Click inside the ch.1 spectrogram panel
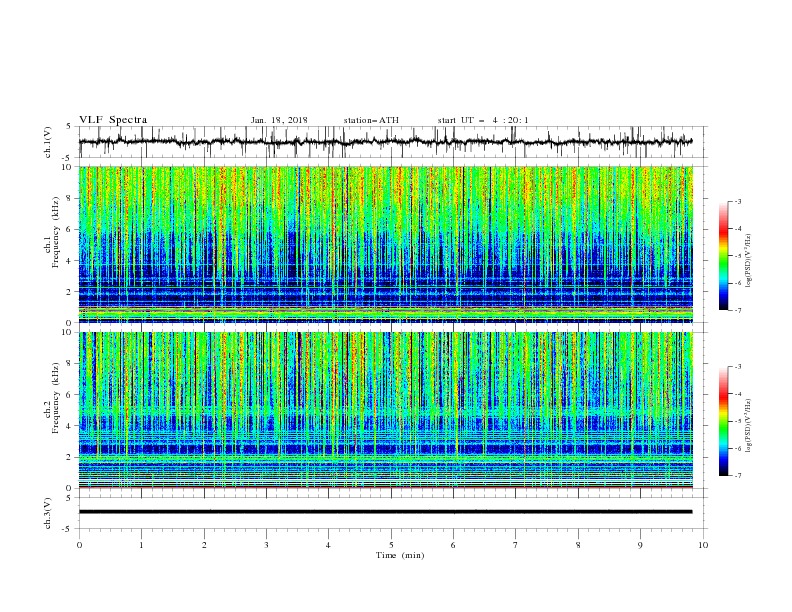 point(386,244)
